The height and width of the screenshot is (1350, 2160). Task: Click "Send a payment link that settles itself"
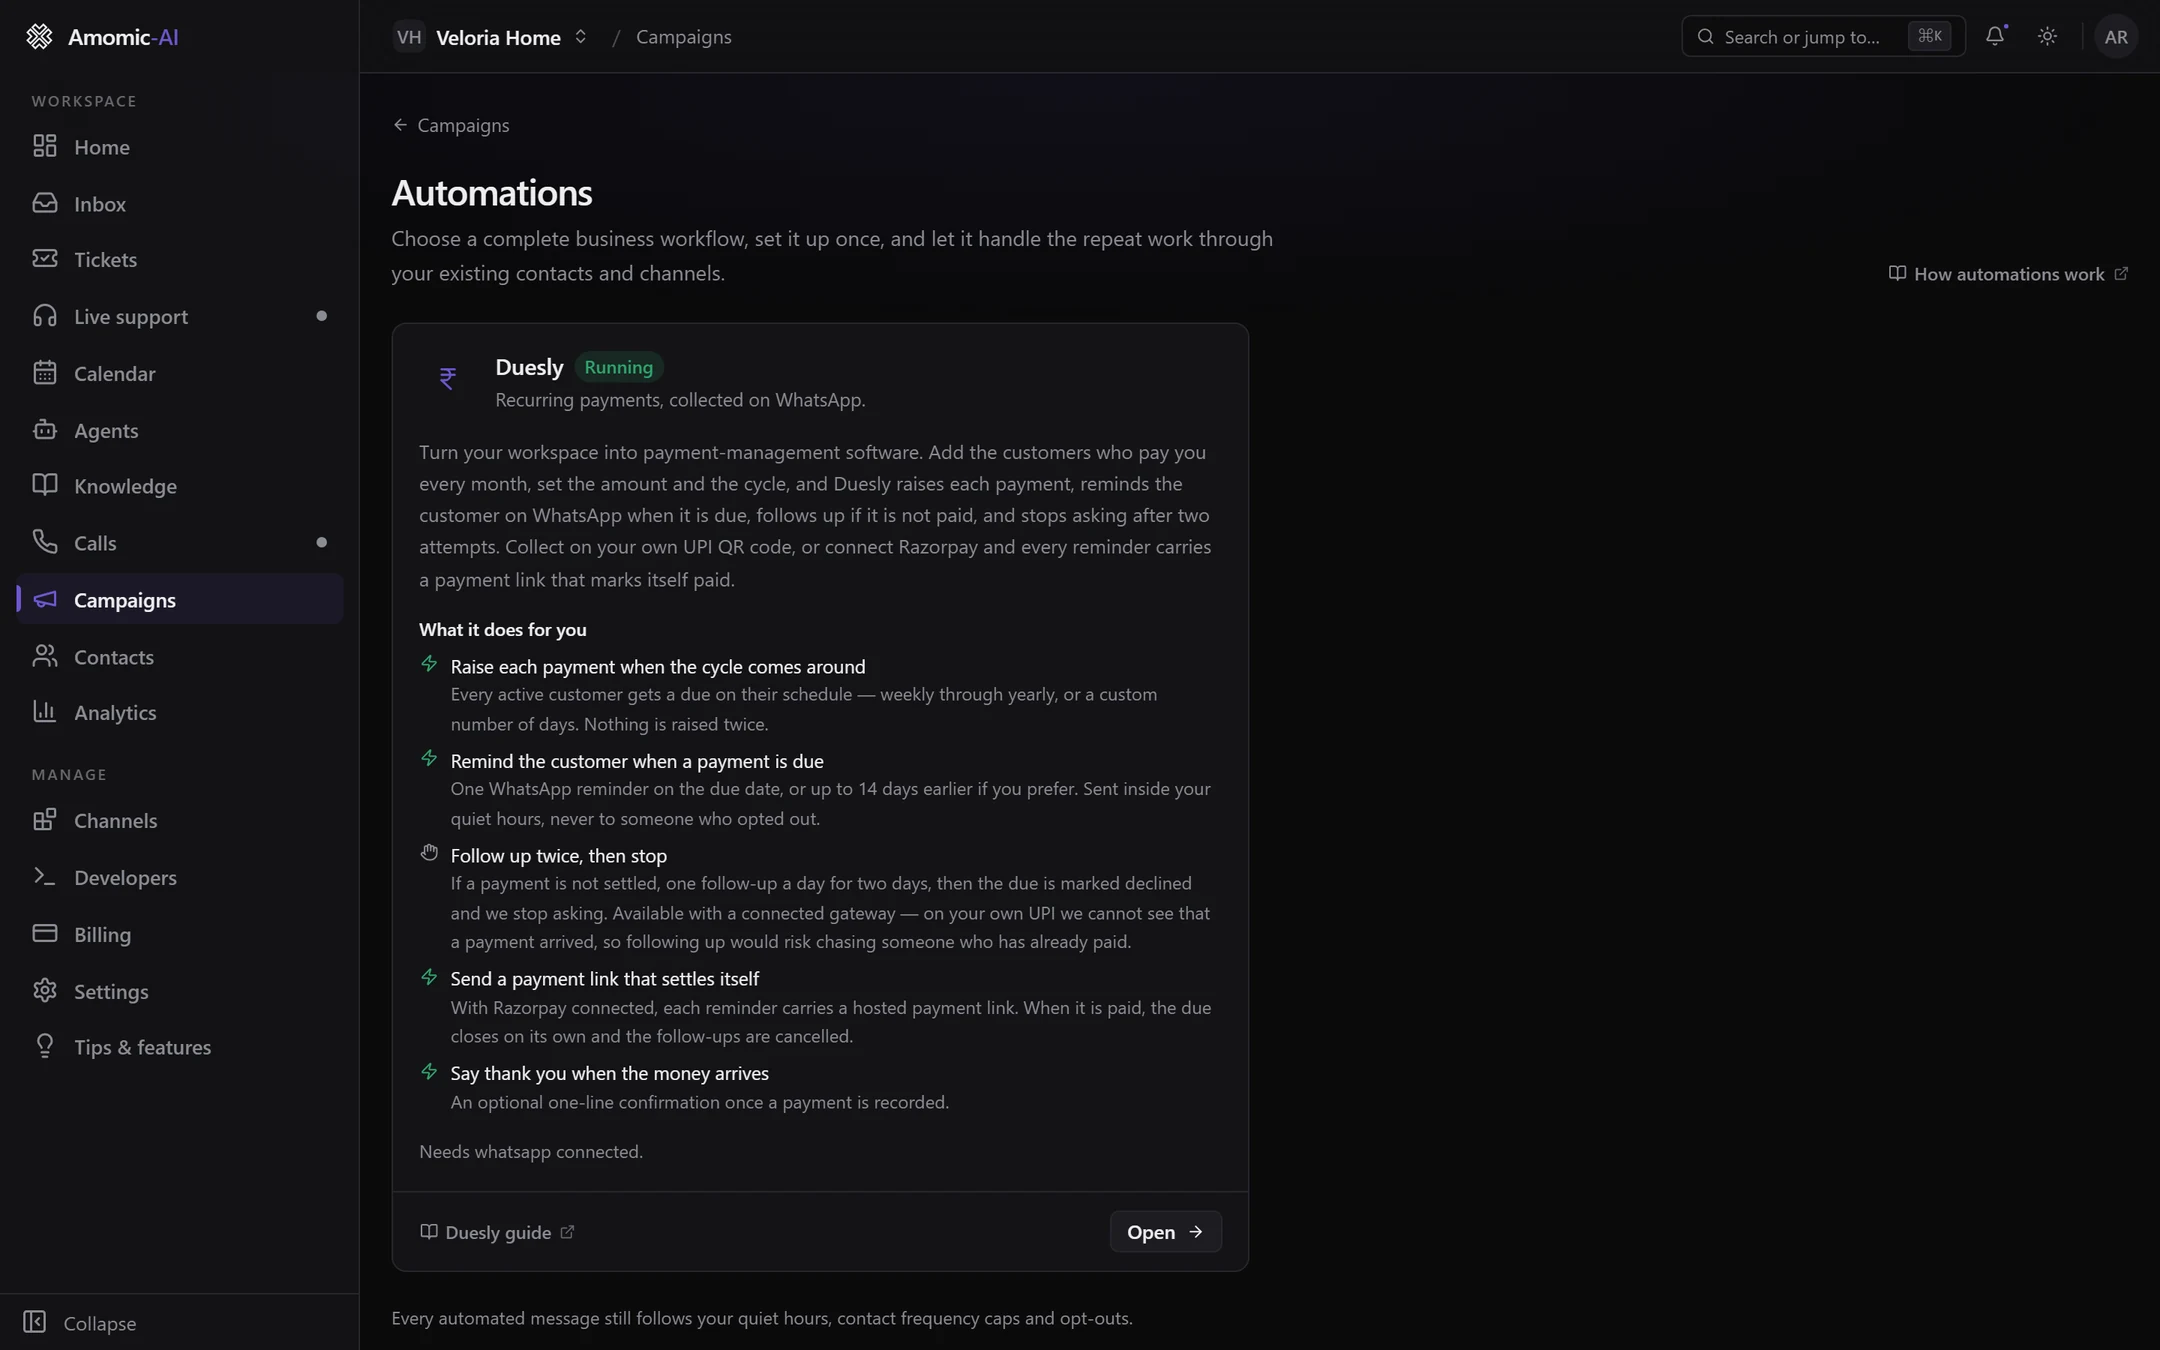coord(604,979)
